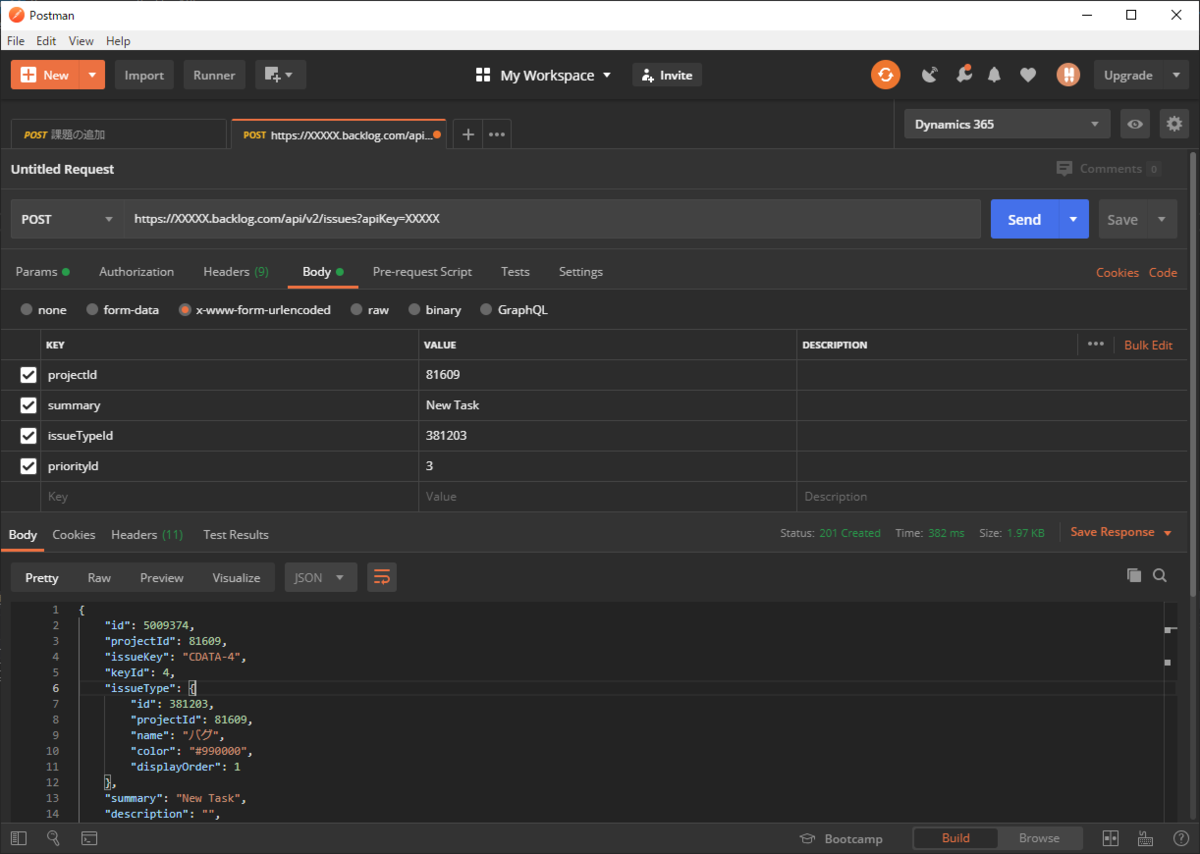Click the sync status icon
The width and height of the screenshot is (1200, 854).
[x=885, y=75]
